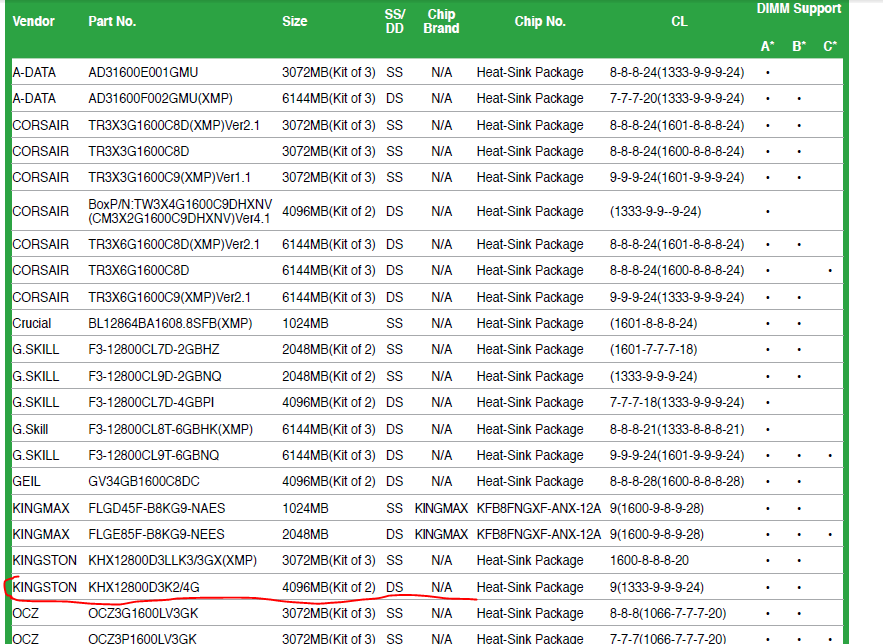This screenshot has height=644, width=883.
Task: Click the CL column header
Action: (x=679, y=21)
